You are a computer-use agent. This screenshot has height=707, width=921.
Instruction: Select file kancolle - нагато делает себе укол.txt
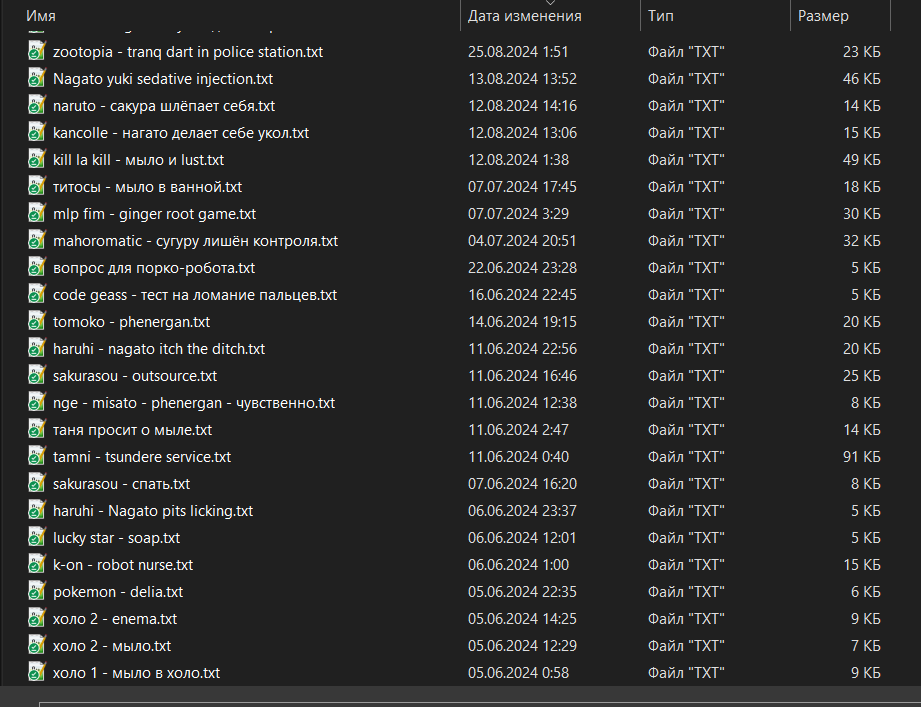click(x=181, y=133)
